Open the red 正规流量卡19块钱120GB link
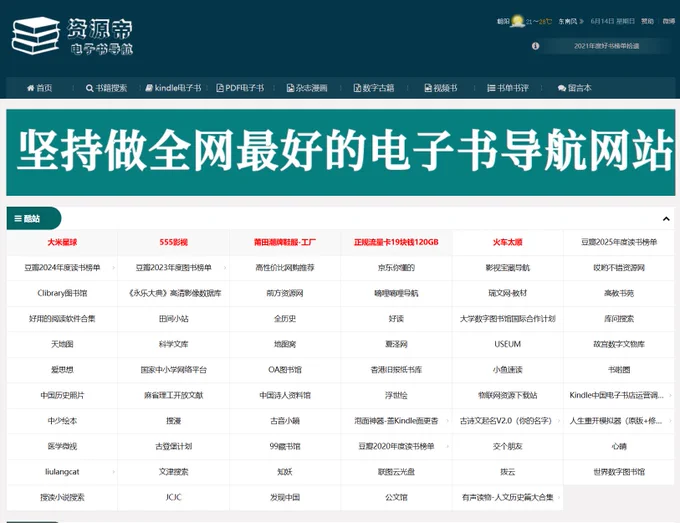This screenshot has width=680, height=523. point(396,242)
